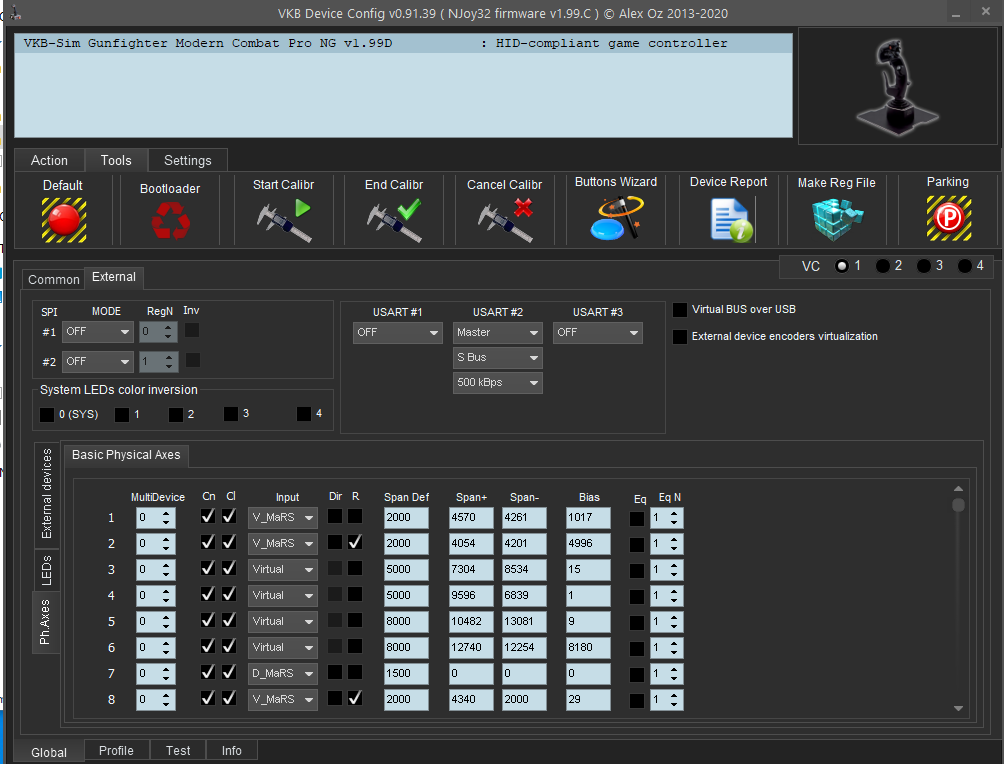
Task: Select VC radio button 2
Action: (x=883, y=266)
